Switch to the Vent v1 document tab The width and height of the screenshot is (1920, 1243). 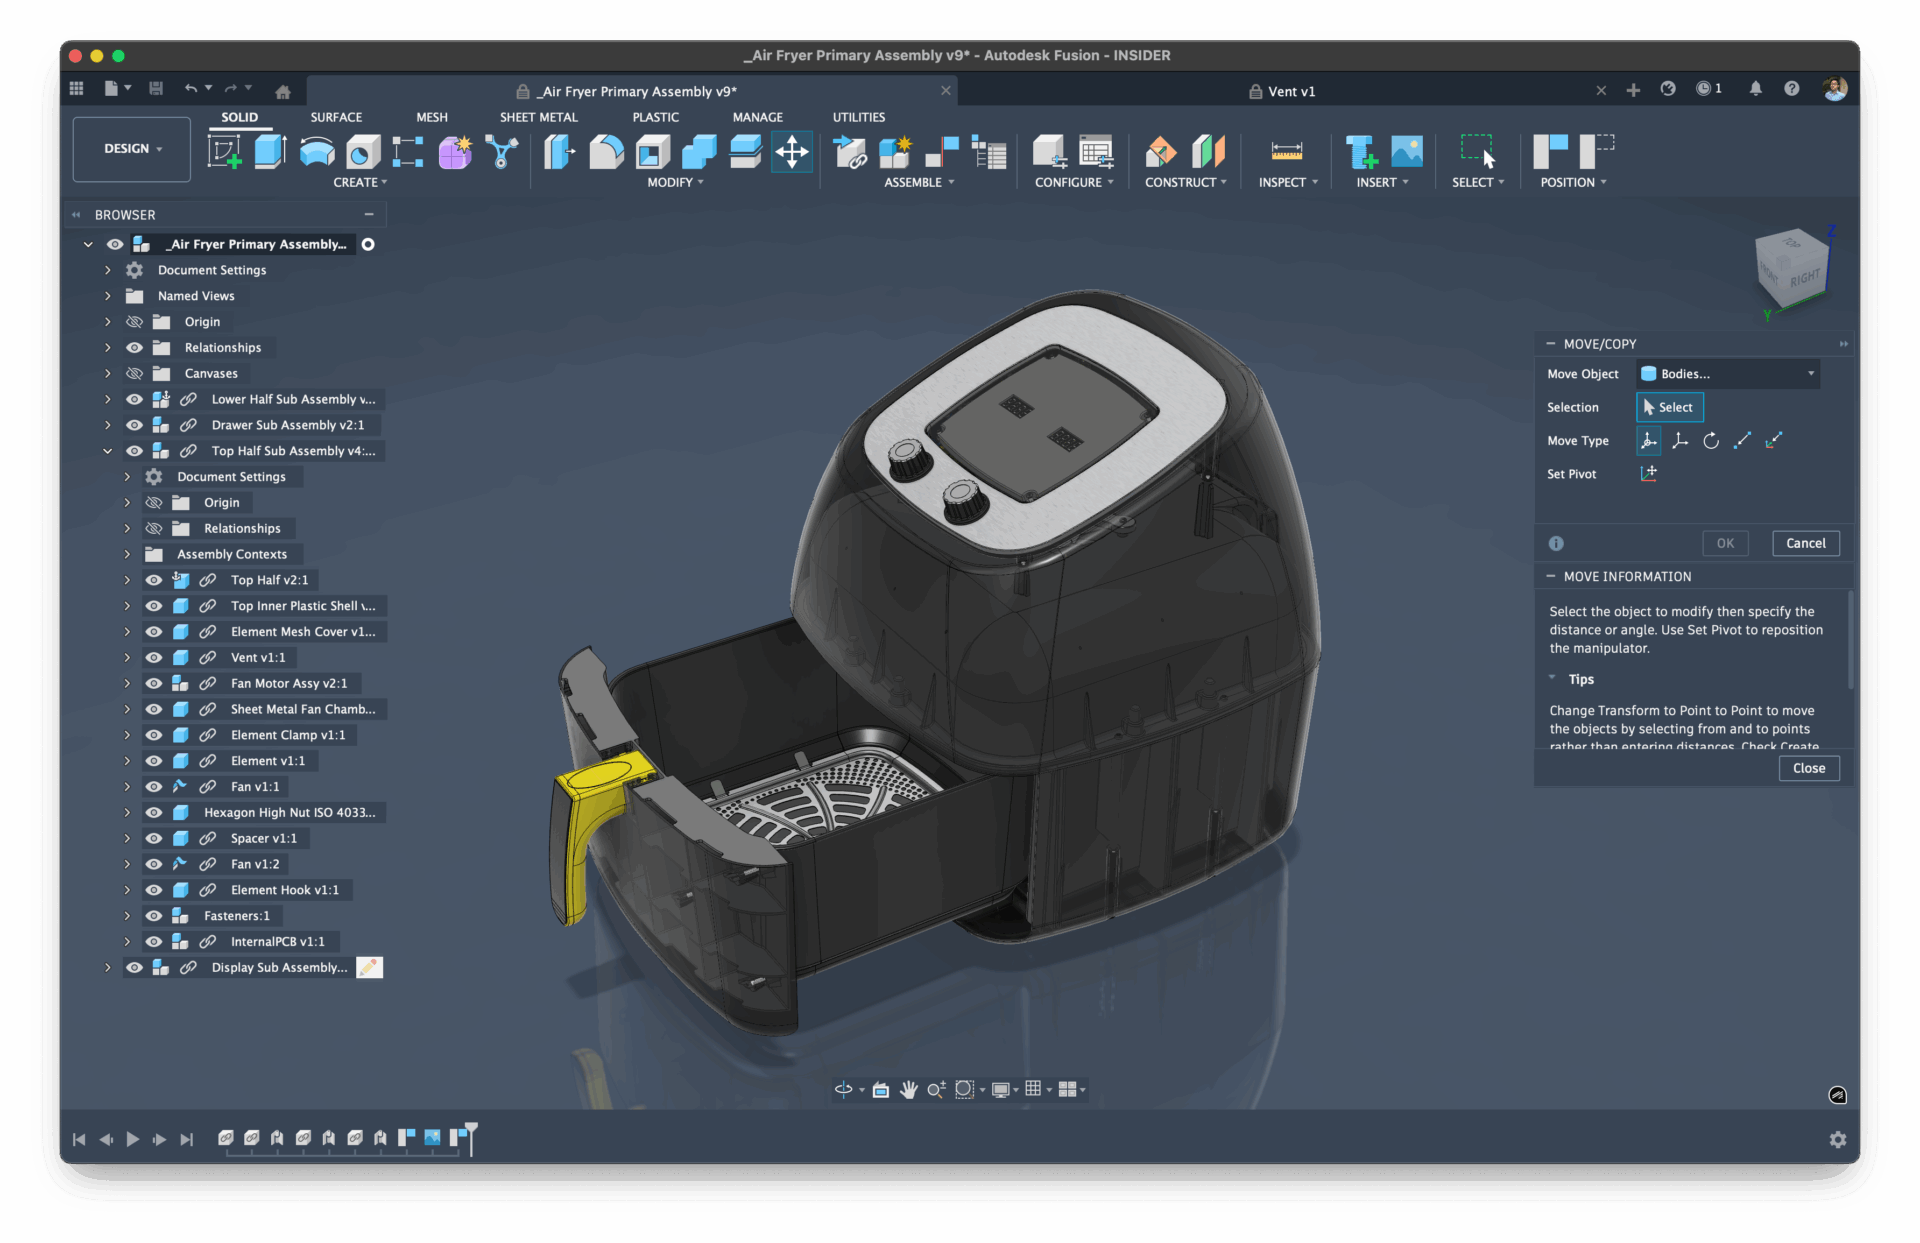1290,91
